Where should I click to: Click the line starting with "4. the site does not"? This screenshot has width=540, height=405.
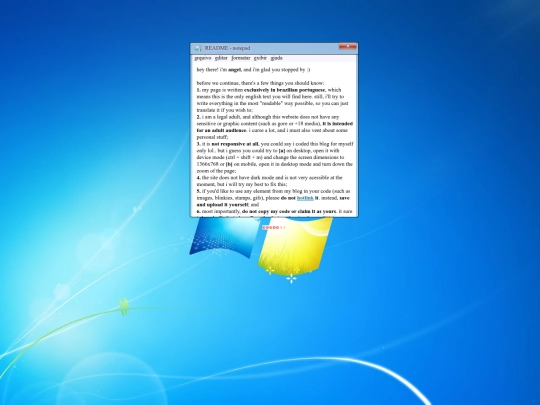(x=270, y=178)
